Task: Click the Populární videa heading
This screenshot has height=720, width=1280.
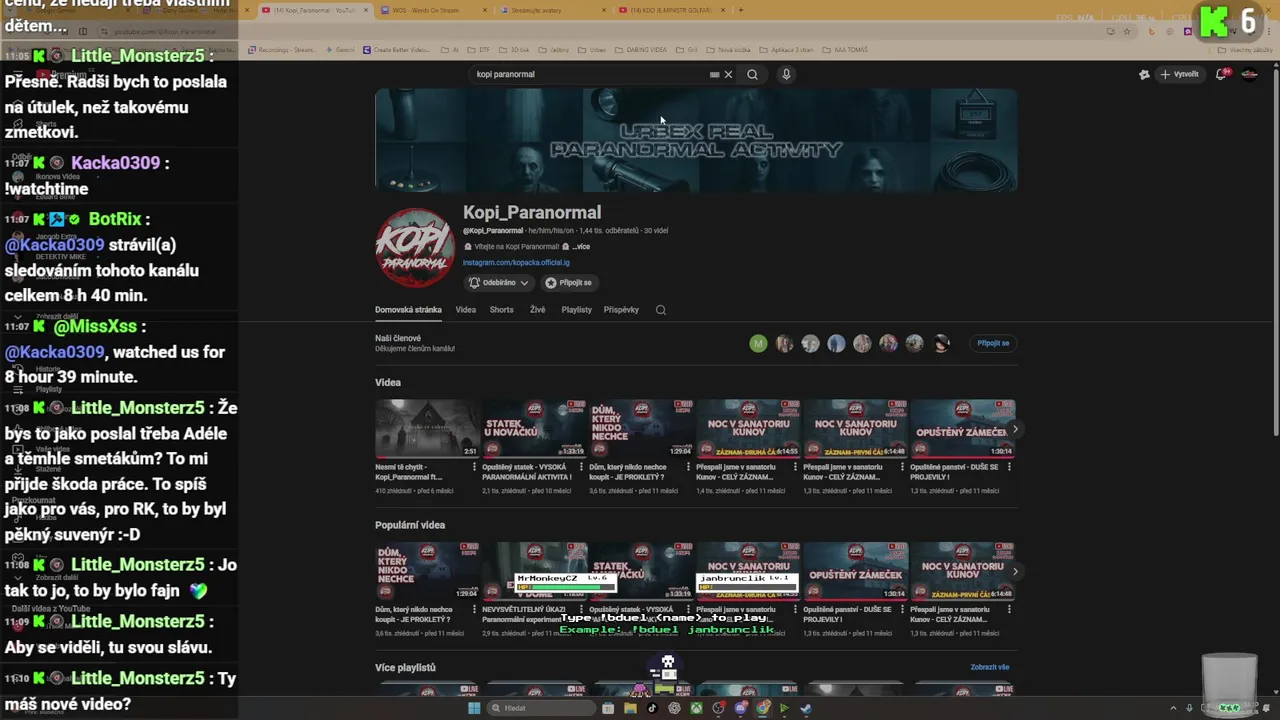Action: [410, 525]
